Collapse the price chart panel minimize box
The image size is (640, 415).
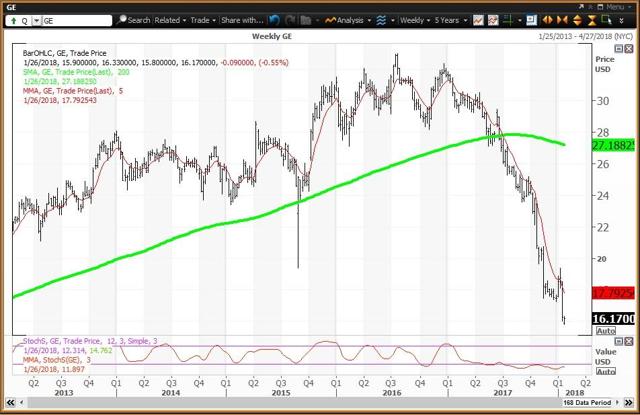point(619,49)
